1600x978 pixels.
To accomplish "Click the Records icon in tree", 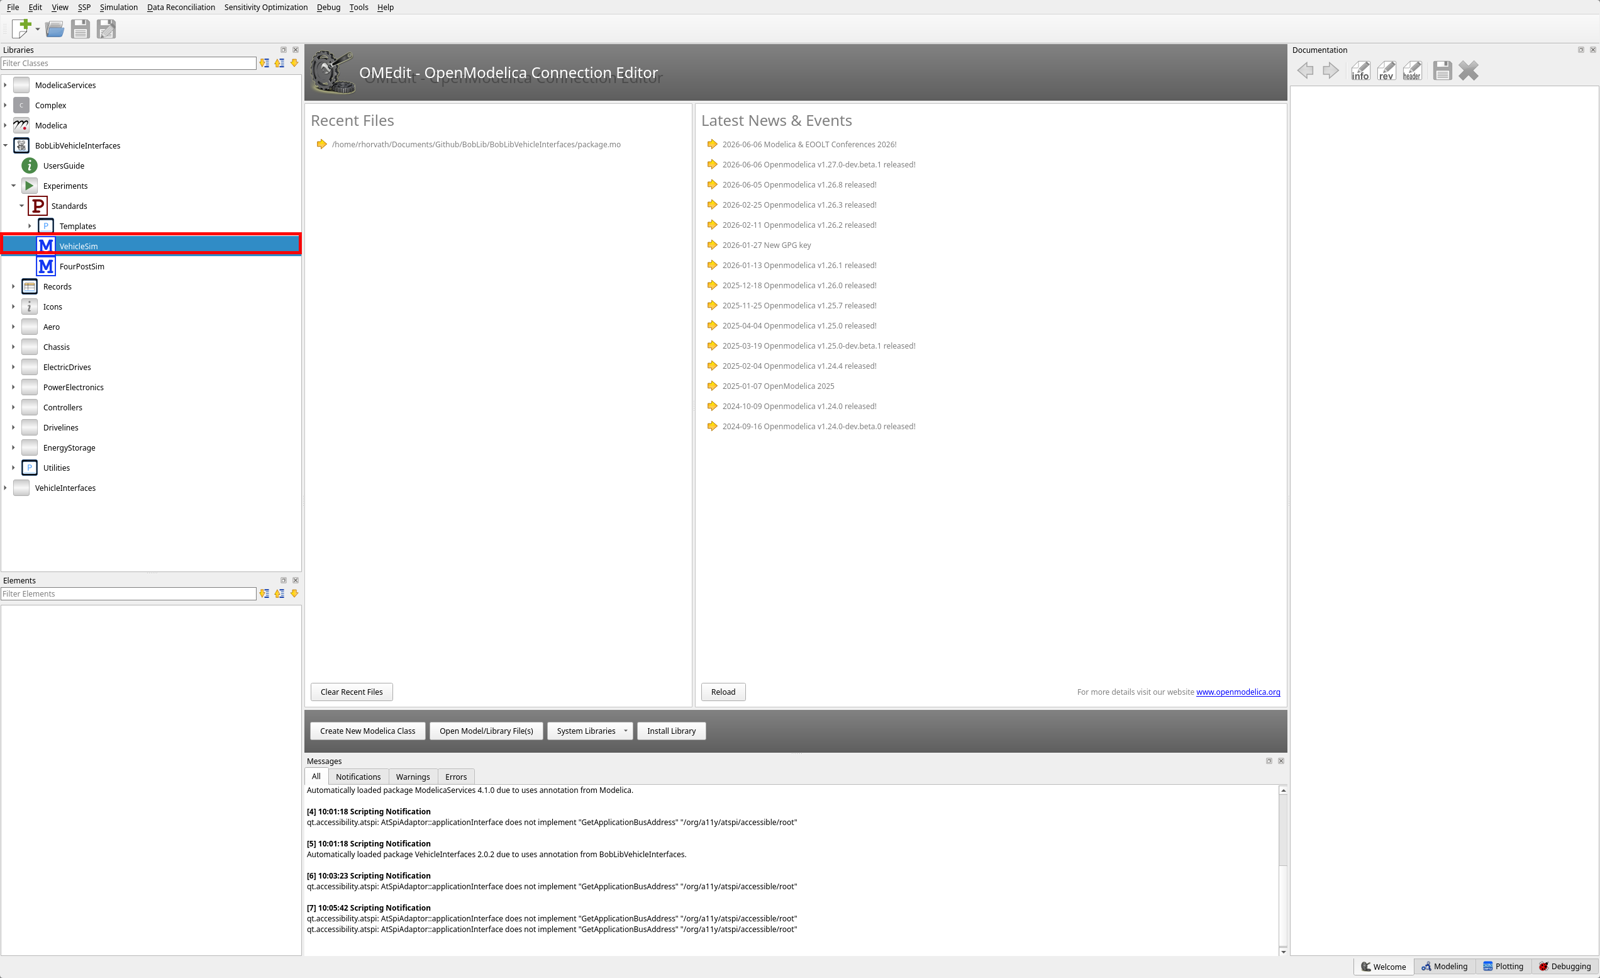I will (x=29, y=287).
